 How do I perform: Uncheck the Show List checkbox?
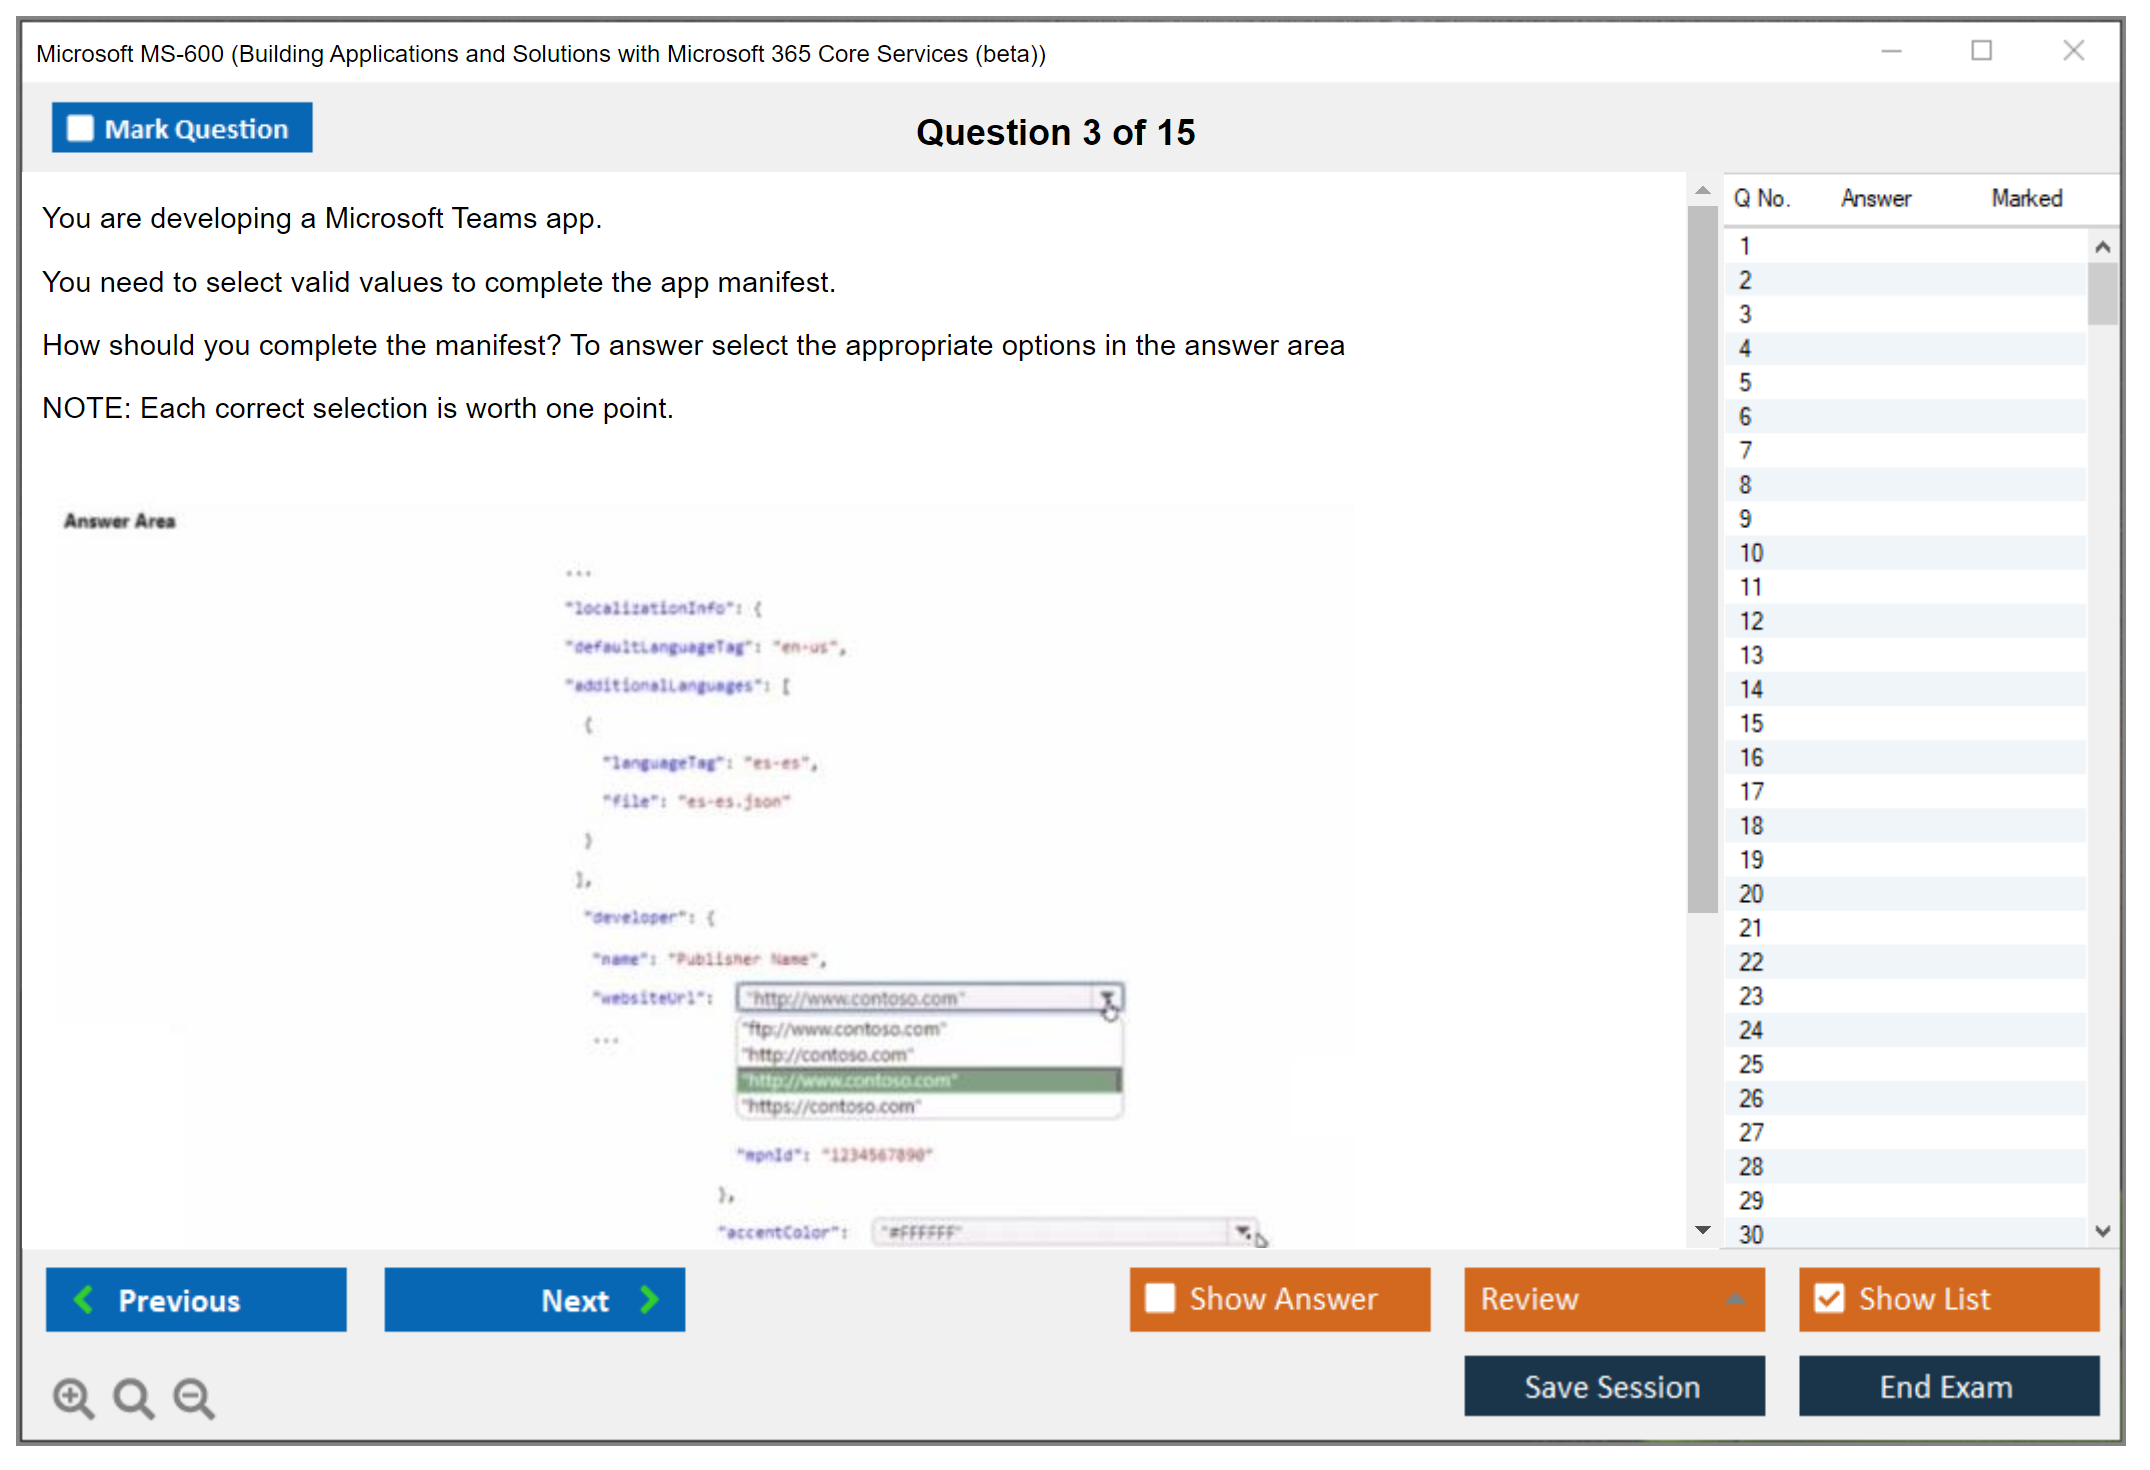tap(1829, 1298)
